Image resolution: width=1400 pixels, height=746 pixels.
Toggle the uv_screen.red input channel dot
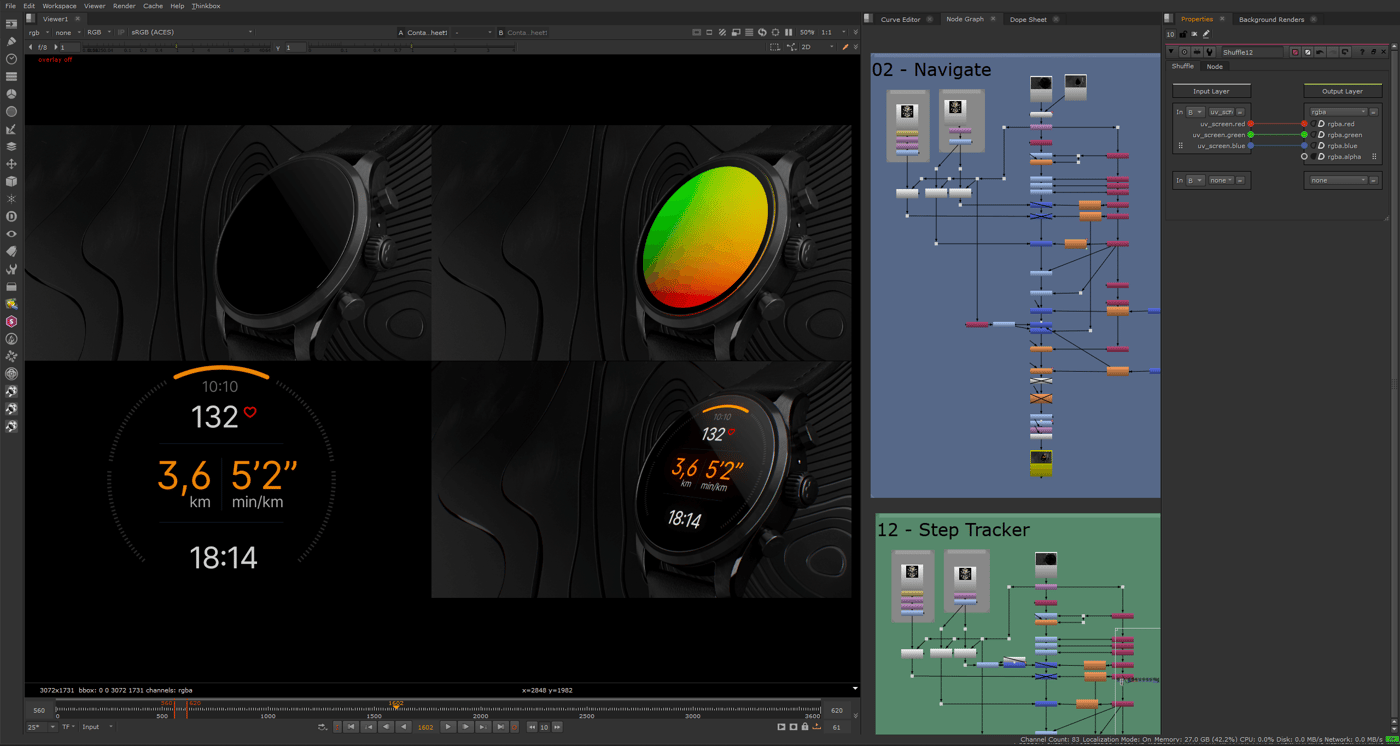tap(1251, 124)
